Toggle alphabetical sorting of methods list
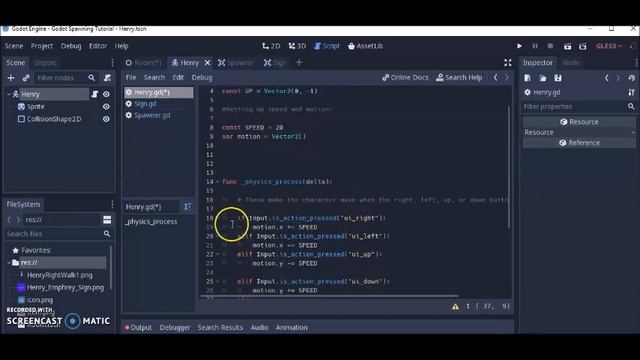This screenshot has height=360, width=640. 187,207
